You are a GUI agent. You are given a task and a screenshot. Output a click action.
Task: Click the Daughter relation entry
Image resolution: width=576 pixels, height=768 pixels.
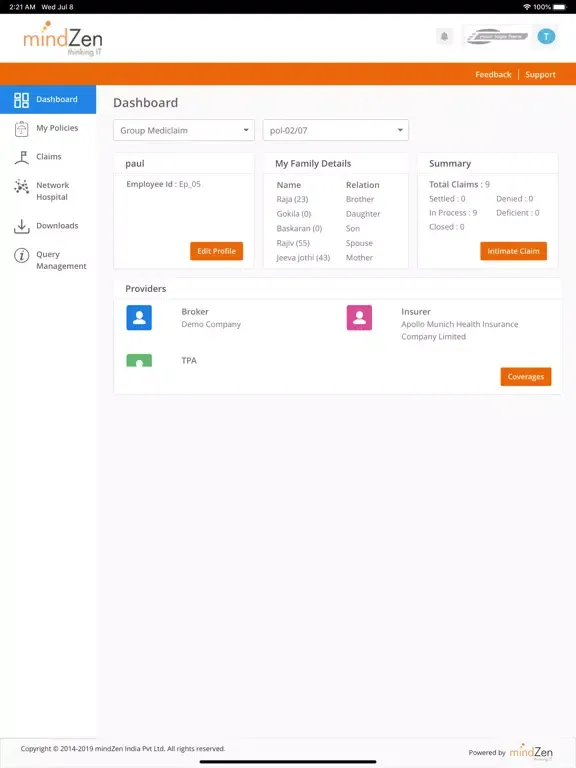click(x=363, y=214)
